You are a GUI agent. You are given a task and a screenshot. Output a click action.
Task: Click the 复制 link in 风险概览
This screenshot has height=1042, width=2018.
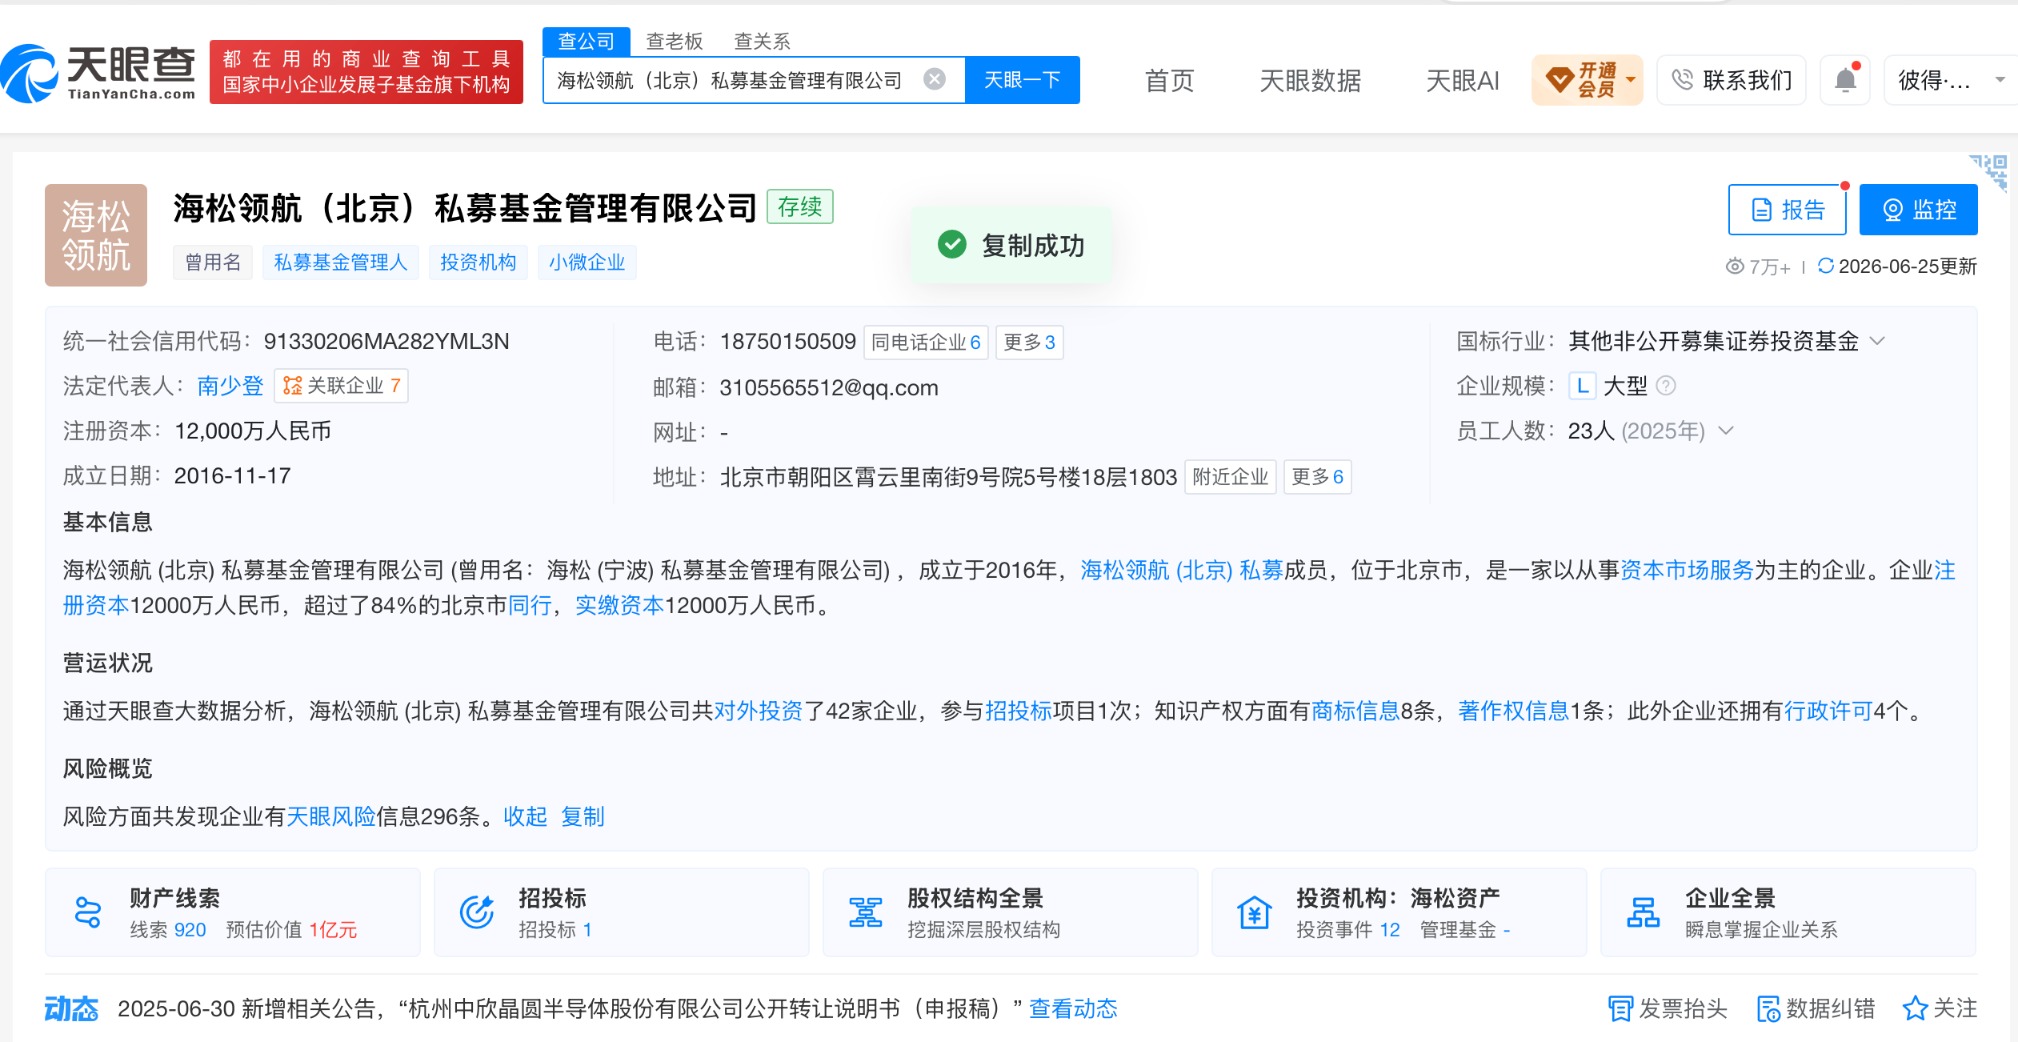(x=582, y=817)
